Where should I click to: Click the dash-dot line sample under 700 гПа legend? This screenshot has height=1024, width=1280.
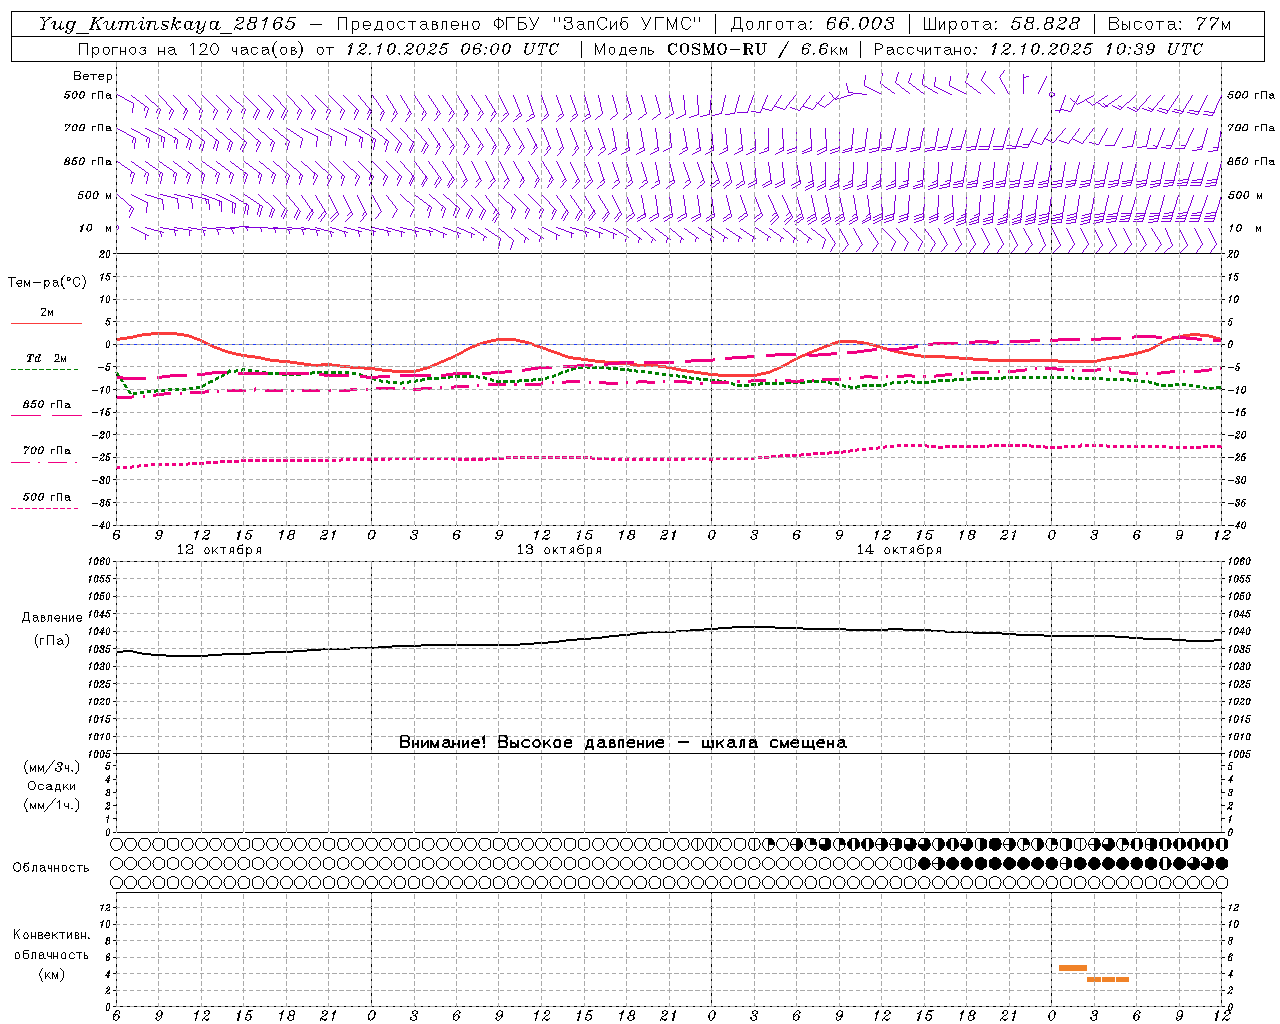44,462
